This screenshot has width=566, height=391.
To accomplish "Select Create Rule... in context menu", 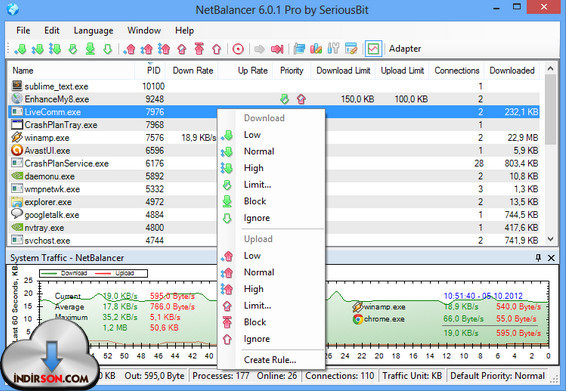I will tap(270, 360).
